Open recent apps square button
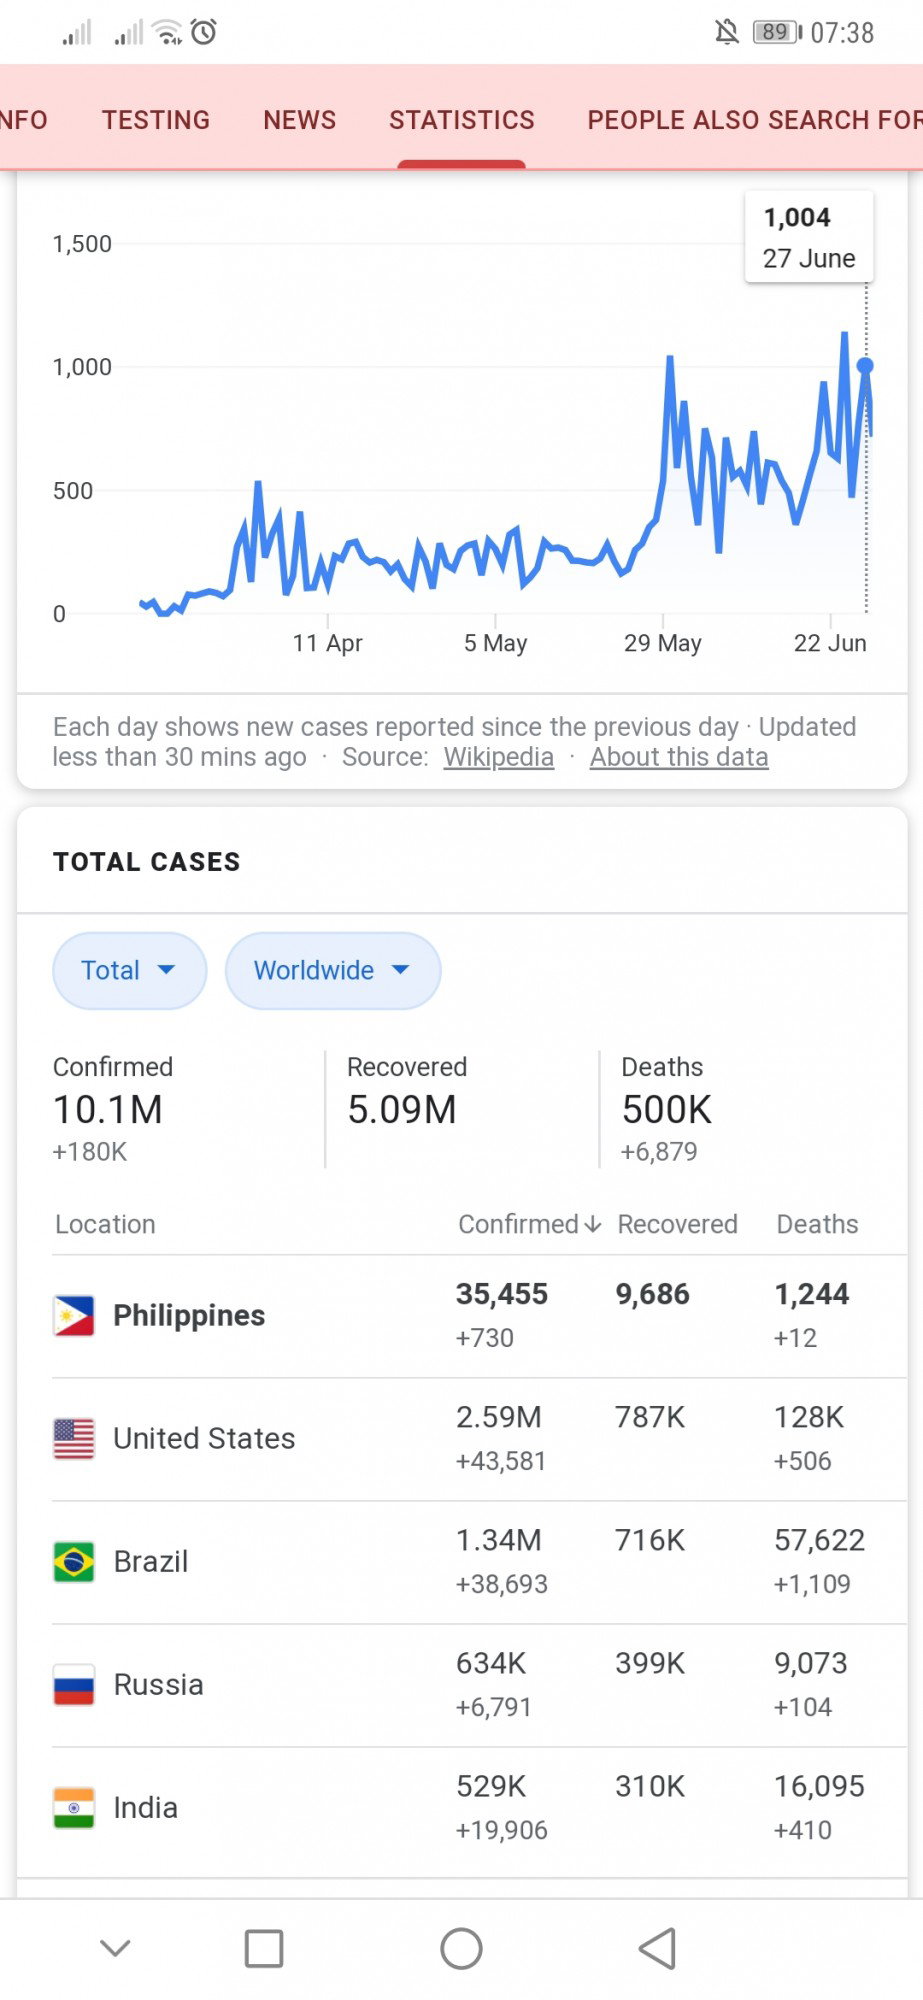 point(264,1948)
